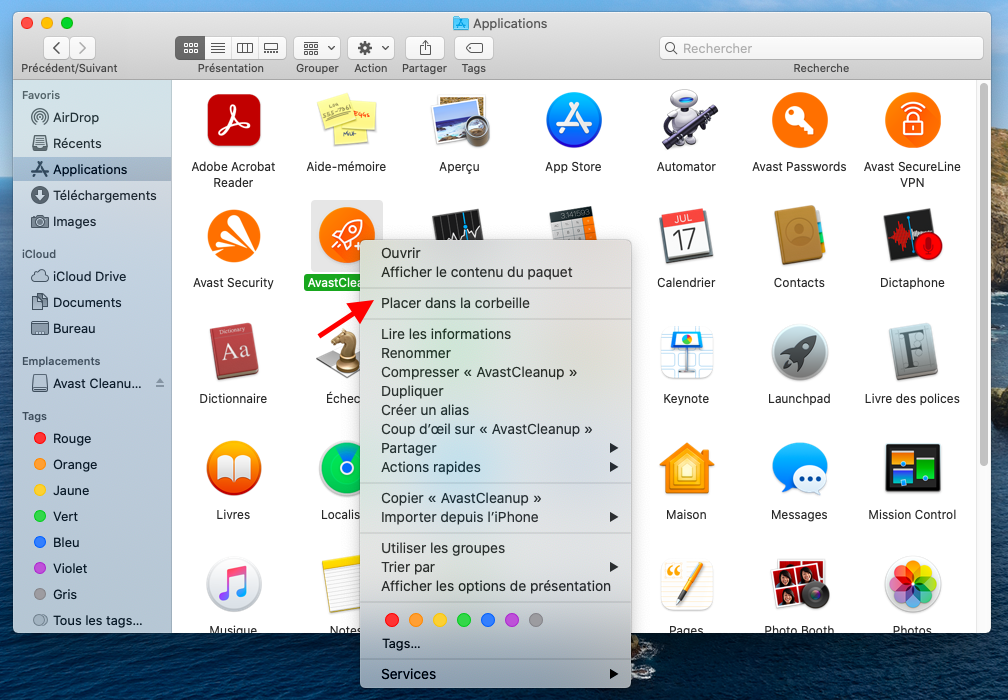Choose Ouvrir in the context menu

[496, 253]
